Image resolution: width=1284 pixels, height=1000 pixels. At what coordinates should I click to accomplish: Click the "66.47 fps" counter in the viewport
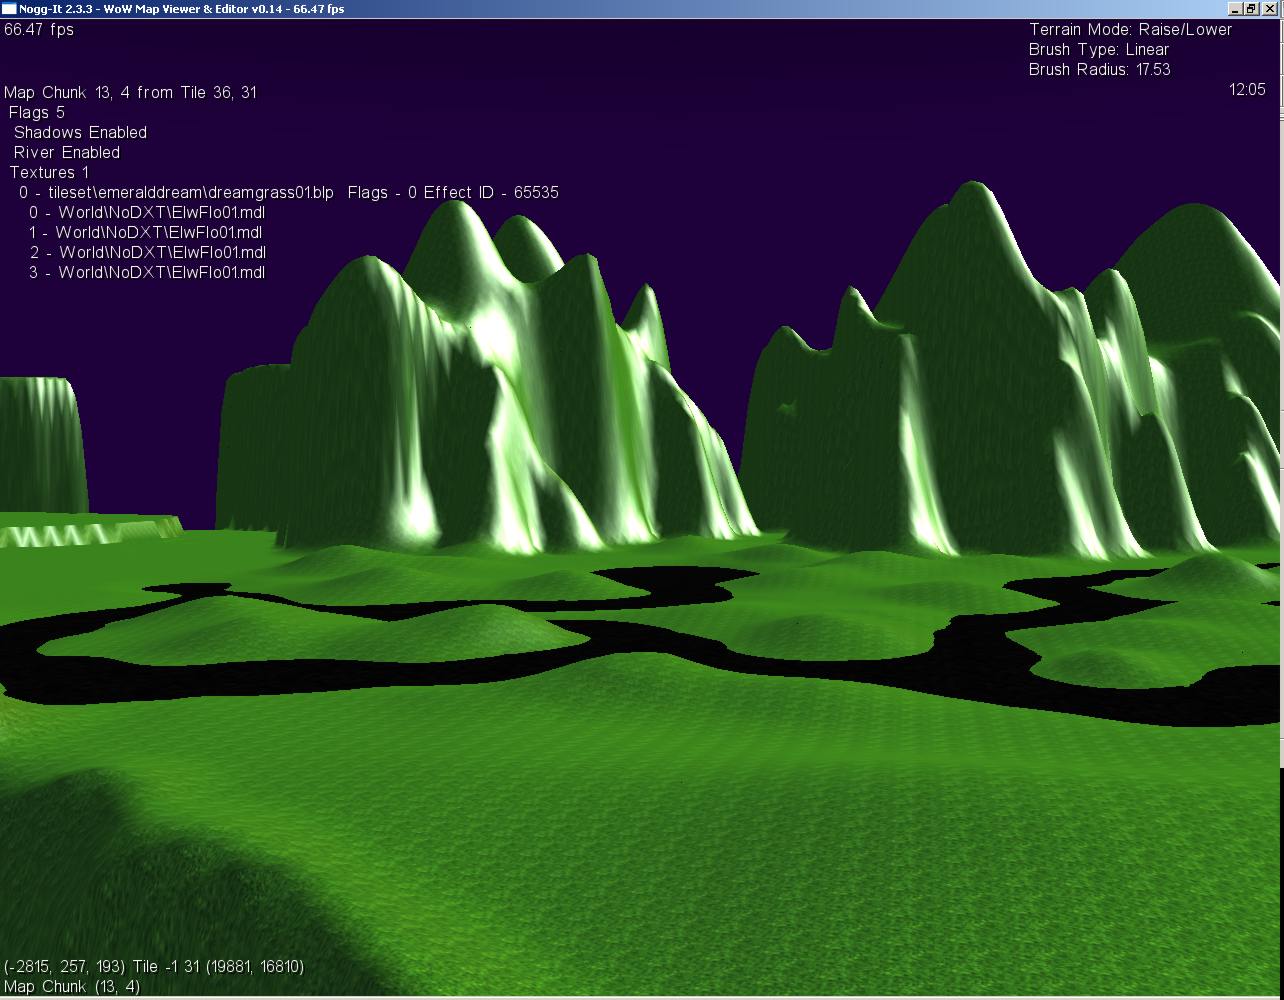pyautogui.click(x=39, y=30)
